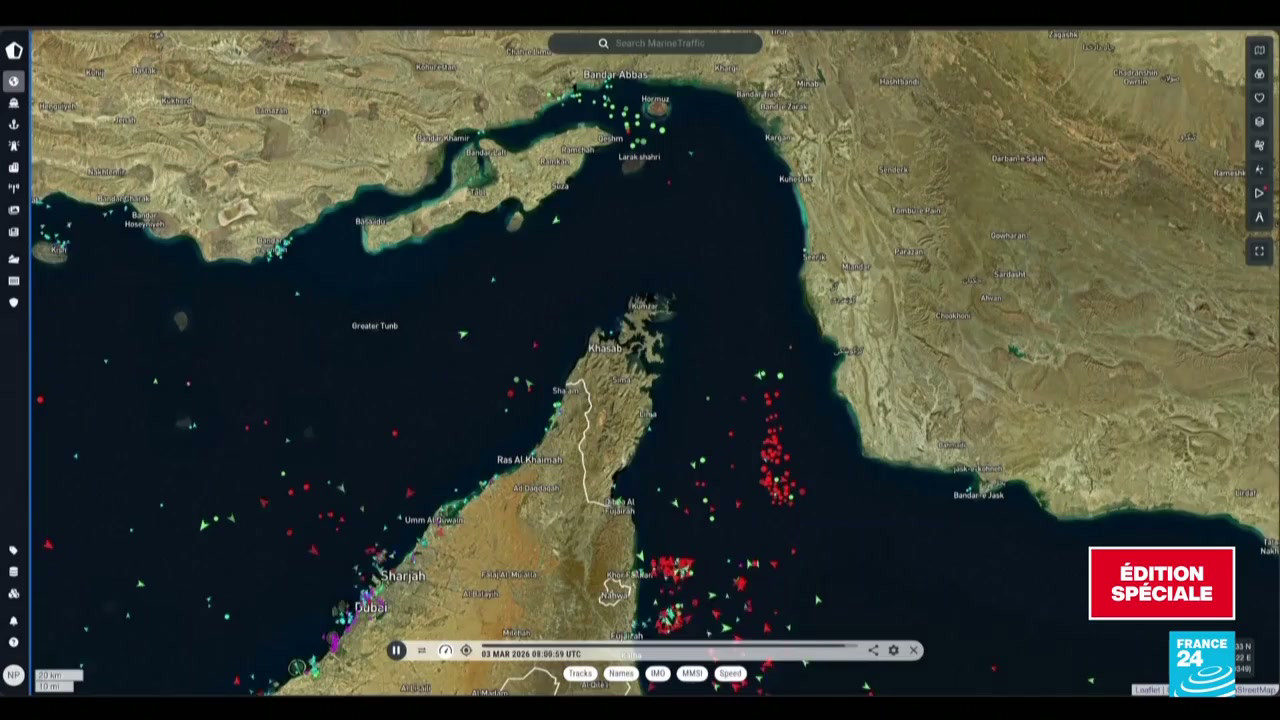Toggle the MMSI chip
This screenshot has width=1280, height=720.
point(692,673)
